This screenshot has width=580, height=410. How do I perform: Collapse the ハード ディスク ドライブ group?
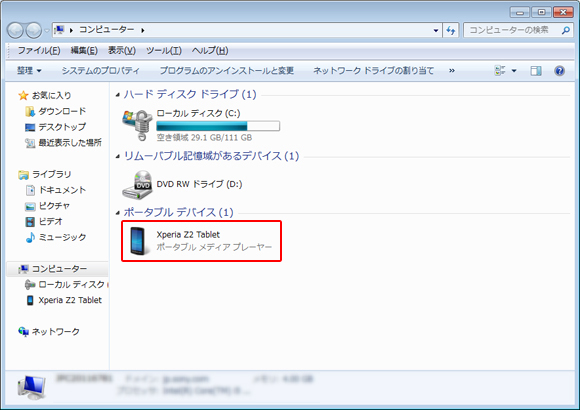pyautogui.click(x=118, y=95)
